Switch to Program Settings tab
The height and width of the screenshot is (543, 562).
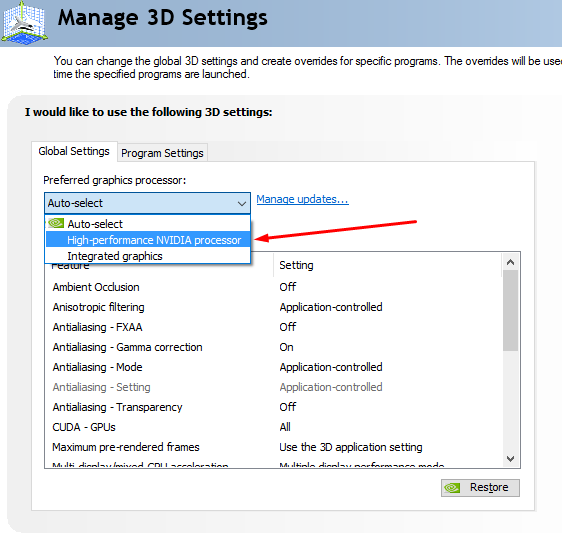point(162,153)
